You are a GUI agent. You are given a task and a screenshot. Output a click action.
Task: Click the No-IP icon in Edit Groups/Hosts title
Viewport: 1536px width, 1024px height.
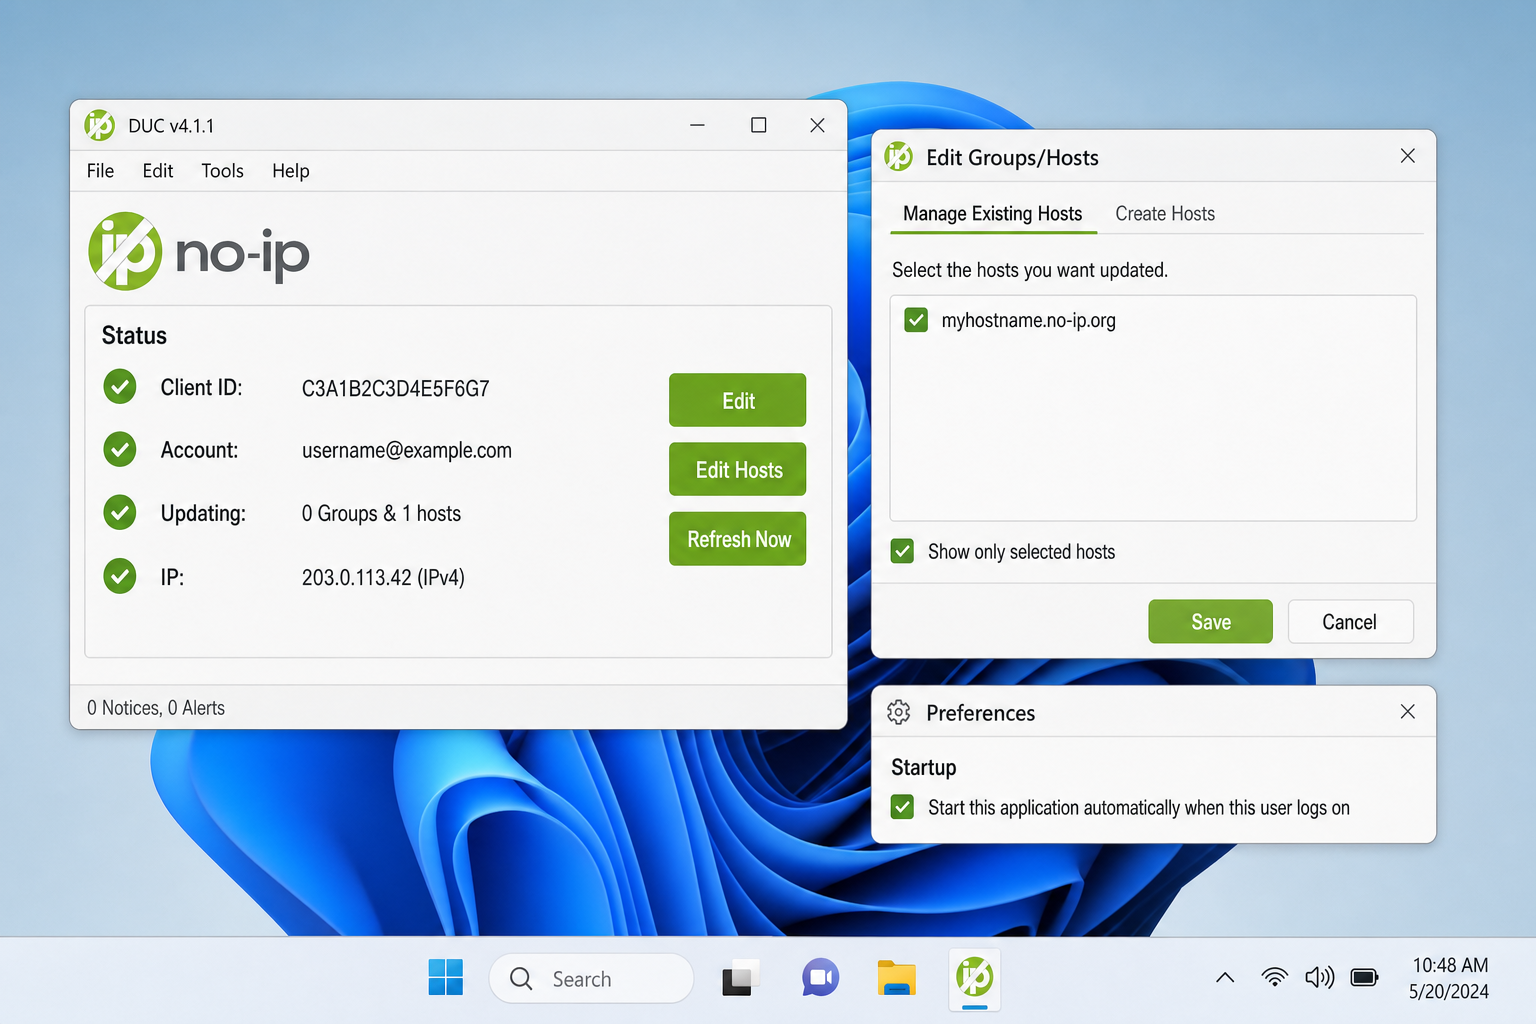[x=899, y=157]
